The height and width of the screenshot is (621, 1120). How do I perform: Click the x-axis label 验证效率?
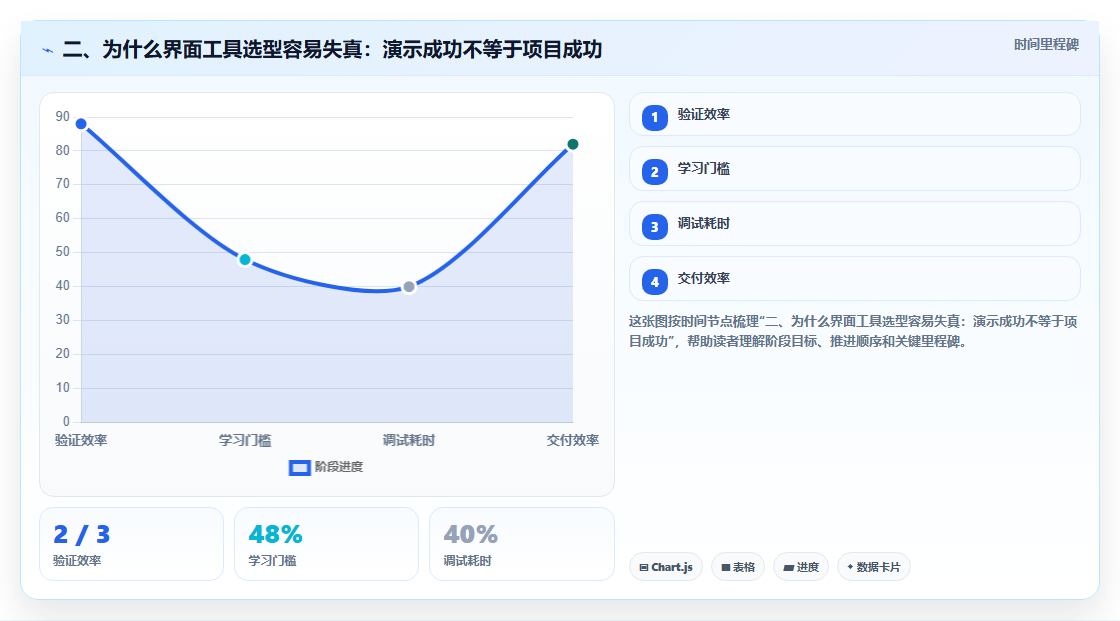(81, 440)
